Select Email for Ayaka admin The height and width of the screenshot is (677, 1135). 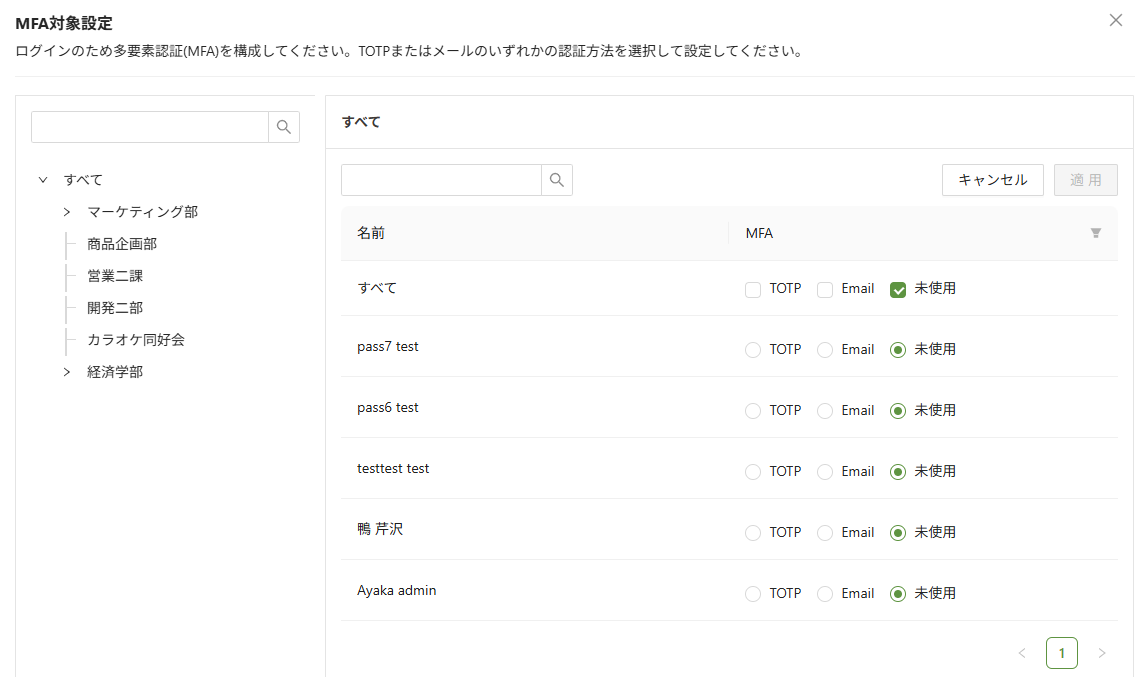(825, 594)
